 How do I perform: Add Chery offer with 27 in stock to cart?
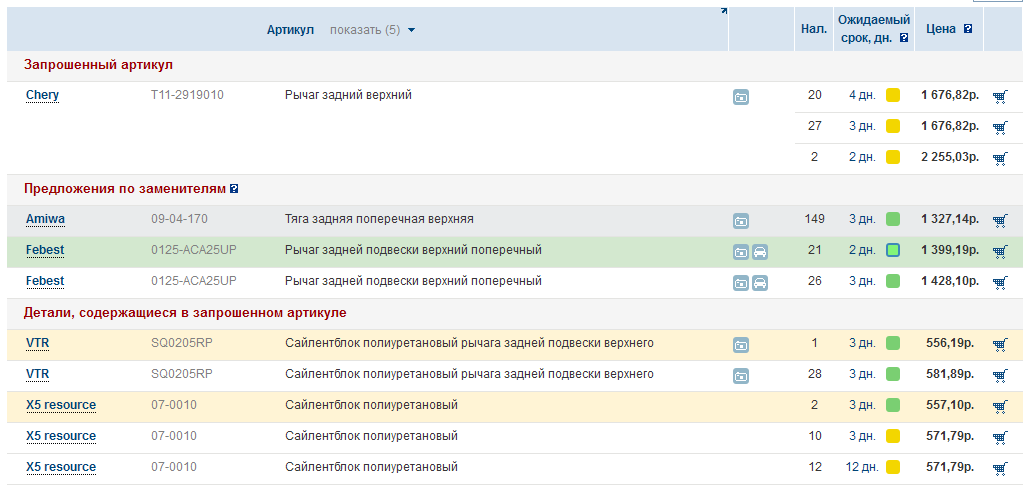[x=1000, y=128]
